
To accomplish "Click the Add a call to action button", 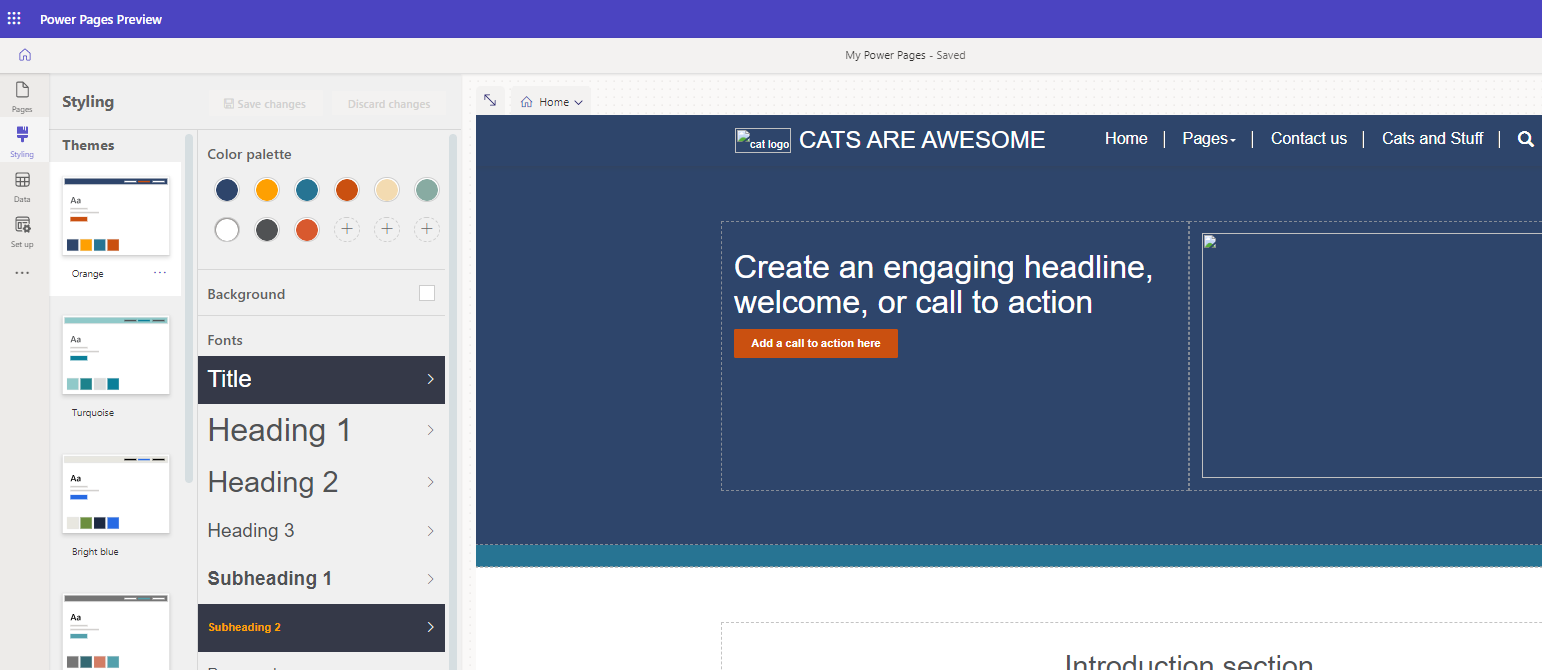I will tap(815, 343).
